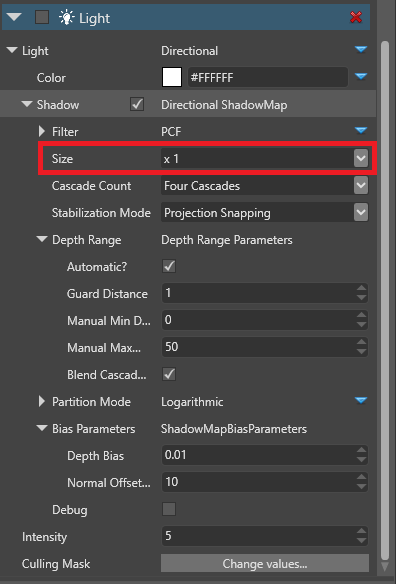Enable the Debug checkbox
This screenshot has height=584, width=396.
(169, 509)
